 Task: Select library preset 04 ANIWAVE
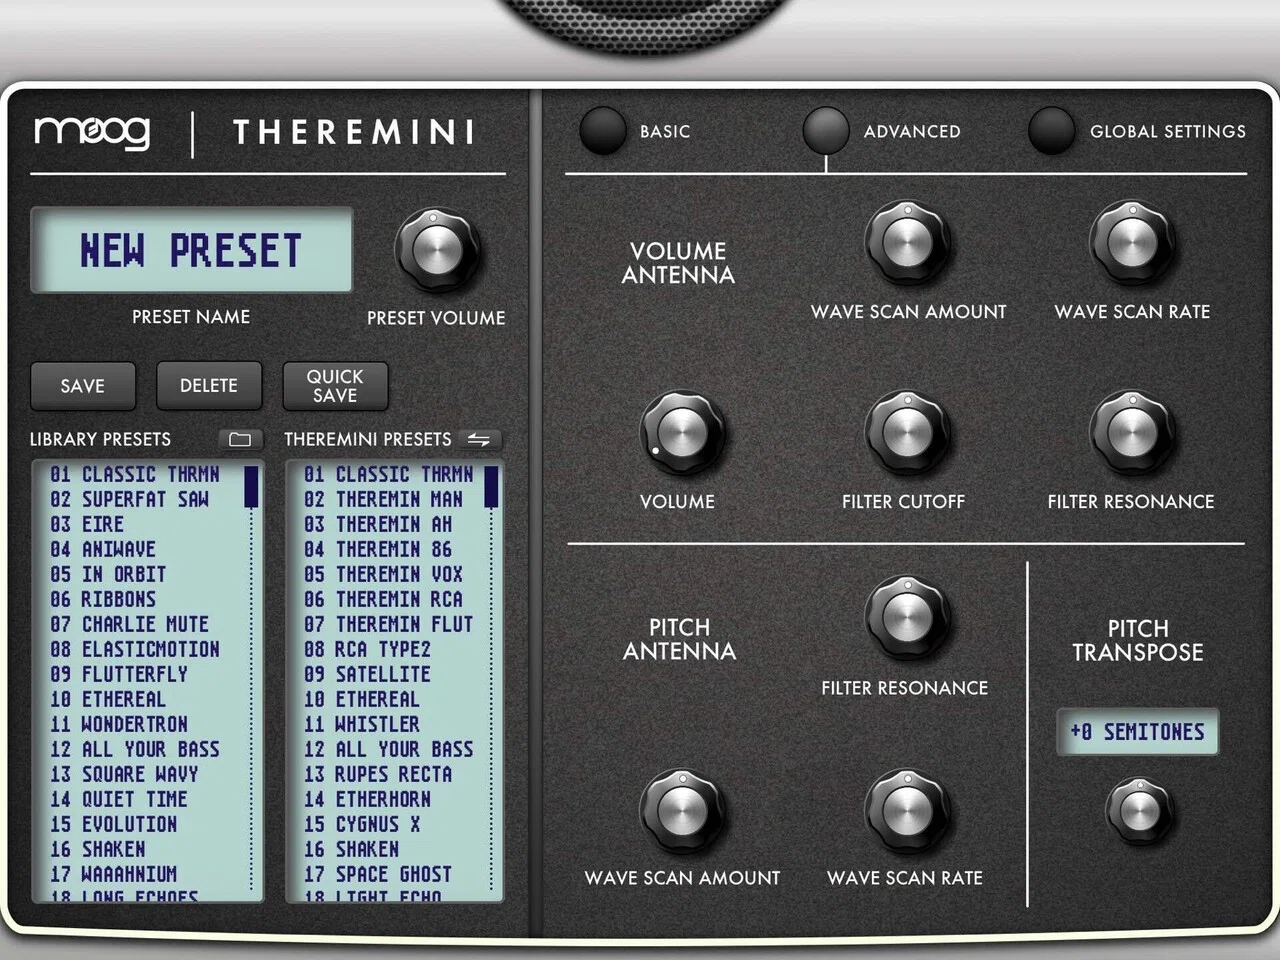(103, 549)
